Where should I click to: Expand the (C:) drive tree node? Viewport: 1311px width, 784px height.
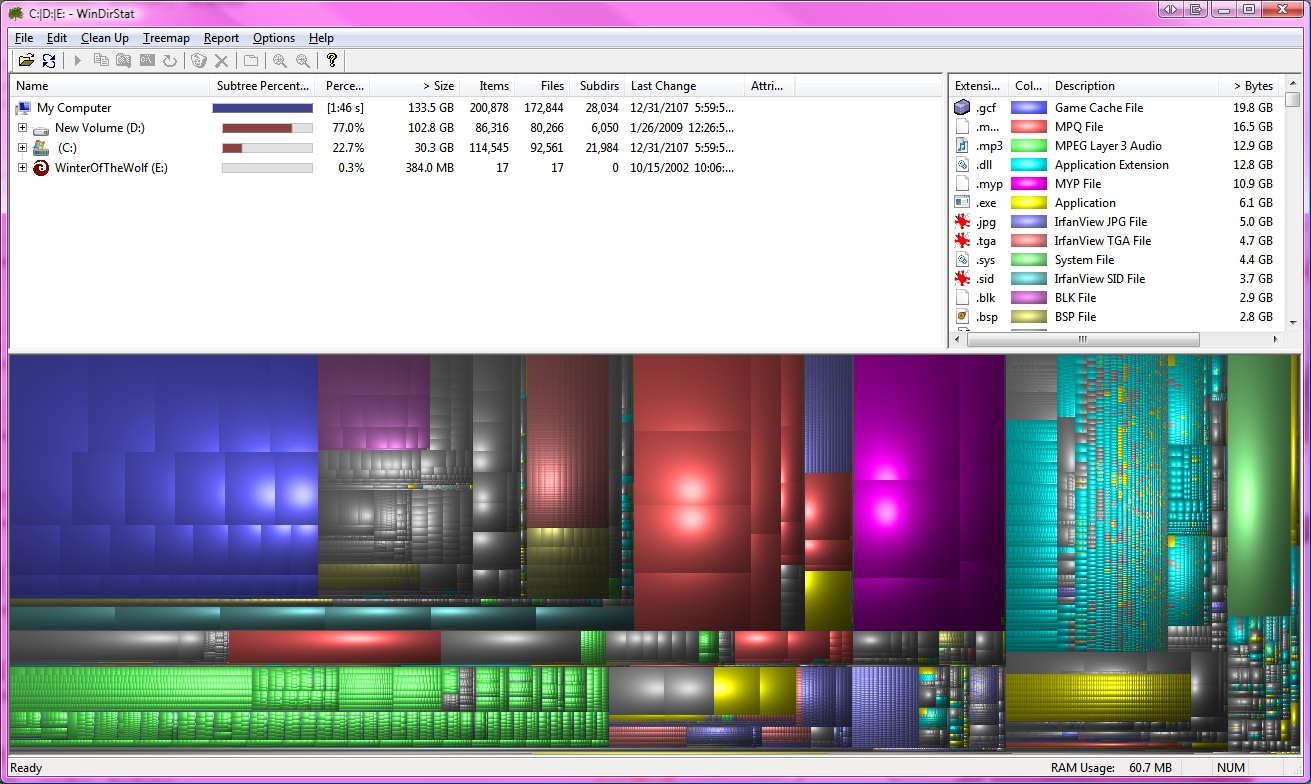22,148
